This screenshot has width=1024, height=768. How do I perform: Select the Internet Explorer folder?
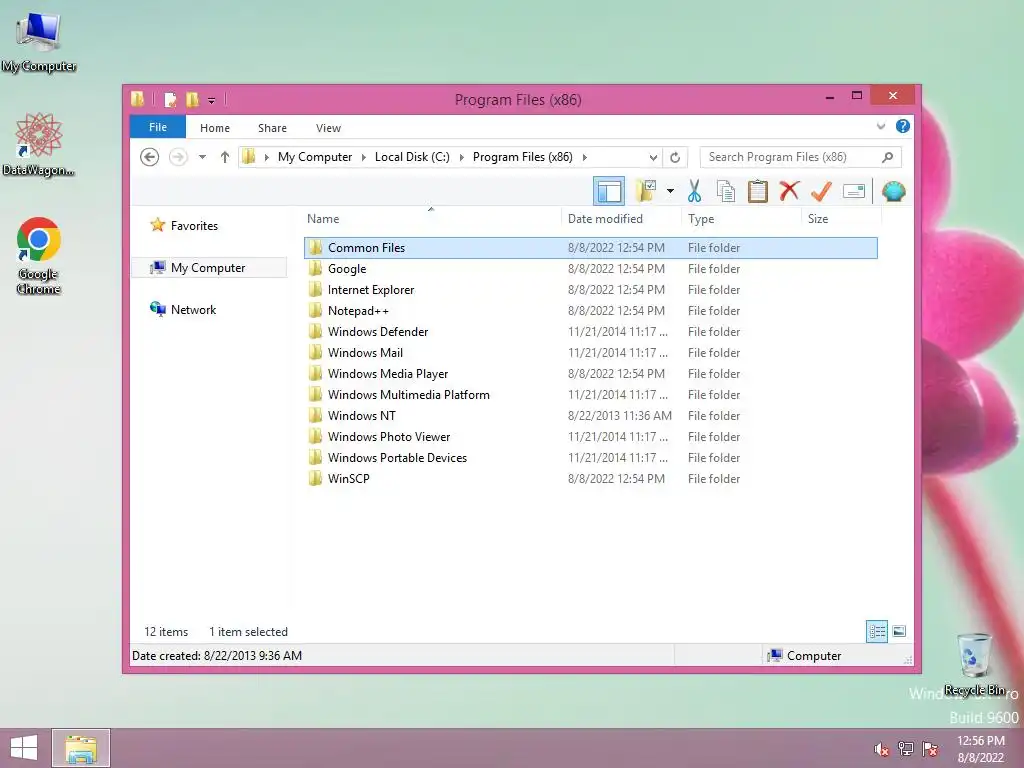[x=591, y=289]
